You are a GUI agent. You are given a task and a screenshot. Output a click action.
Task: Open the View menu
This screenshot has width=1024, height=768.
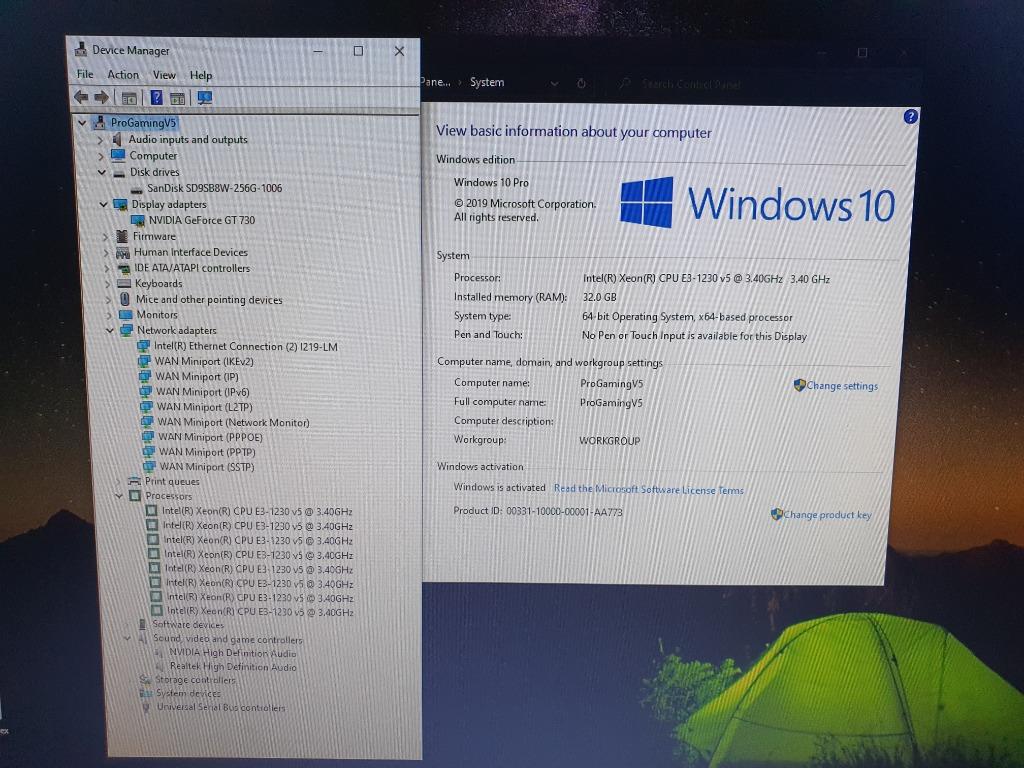tap(165, 75)
